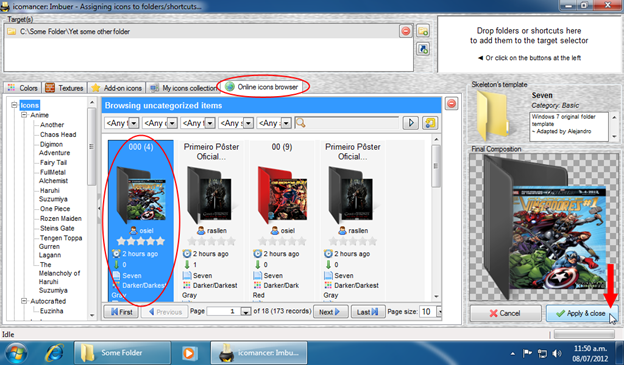The width and height of the screenshot is (624, 365).
Task: Open Windows Media Player from taskbar
Action: [189, 353]
